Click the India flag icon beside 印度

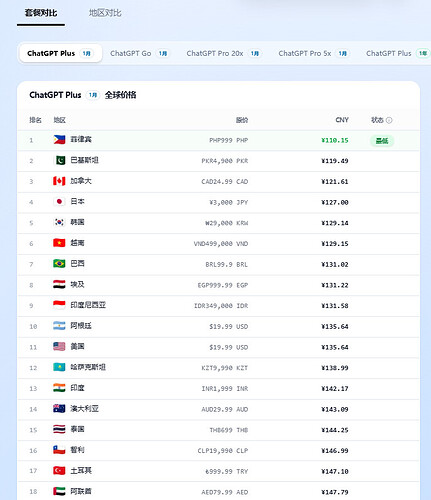59,388
